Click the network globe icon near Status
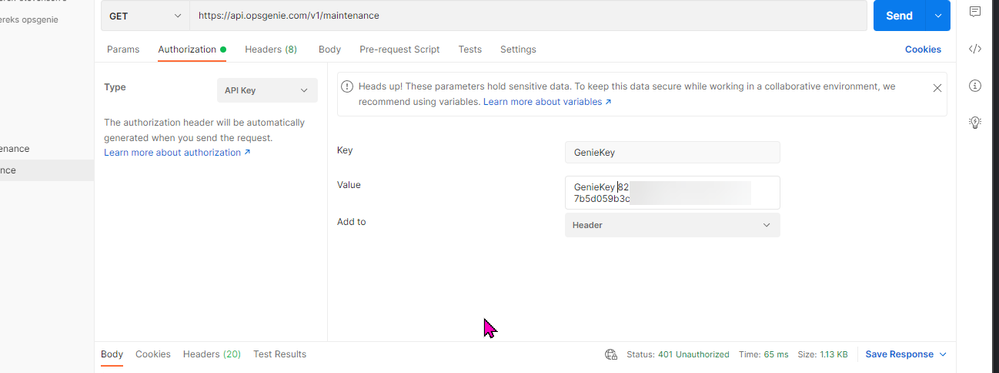 coord(611,355)
